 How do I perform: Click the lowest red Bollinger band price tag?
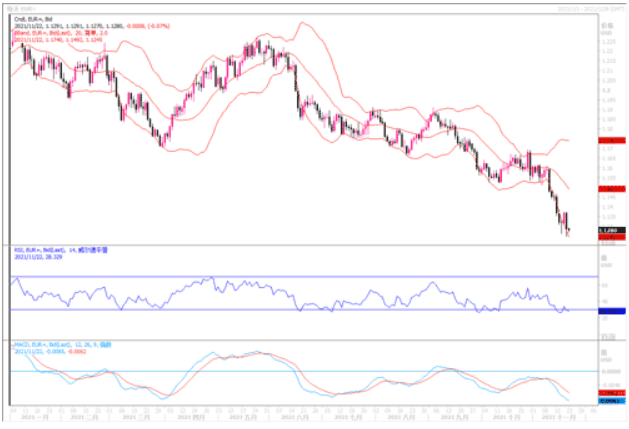point(611,237)
